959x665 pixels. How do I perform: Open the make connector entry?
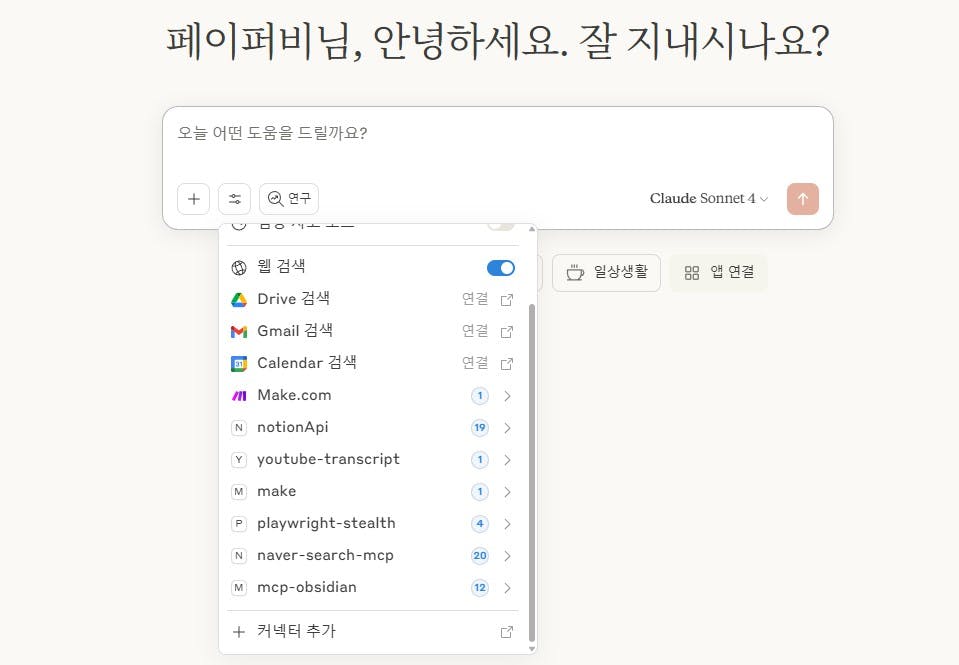pyautogui.click(x=372, y=491)
